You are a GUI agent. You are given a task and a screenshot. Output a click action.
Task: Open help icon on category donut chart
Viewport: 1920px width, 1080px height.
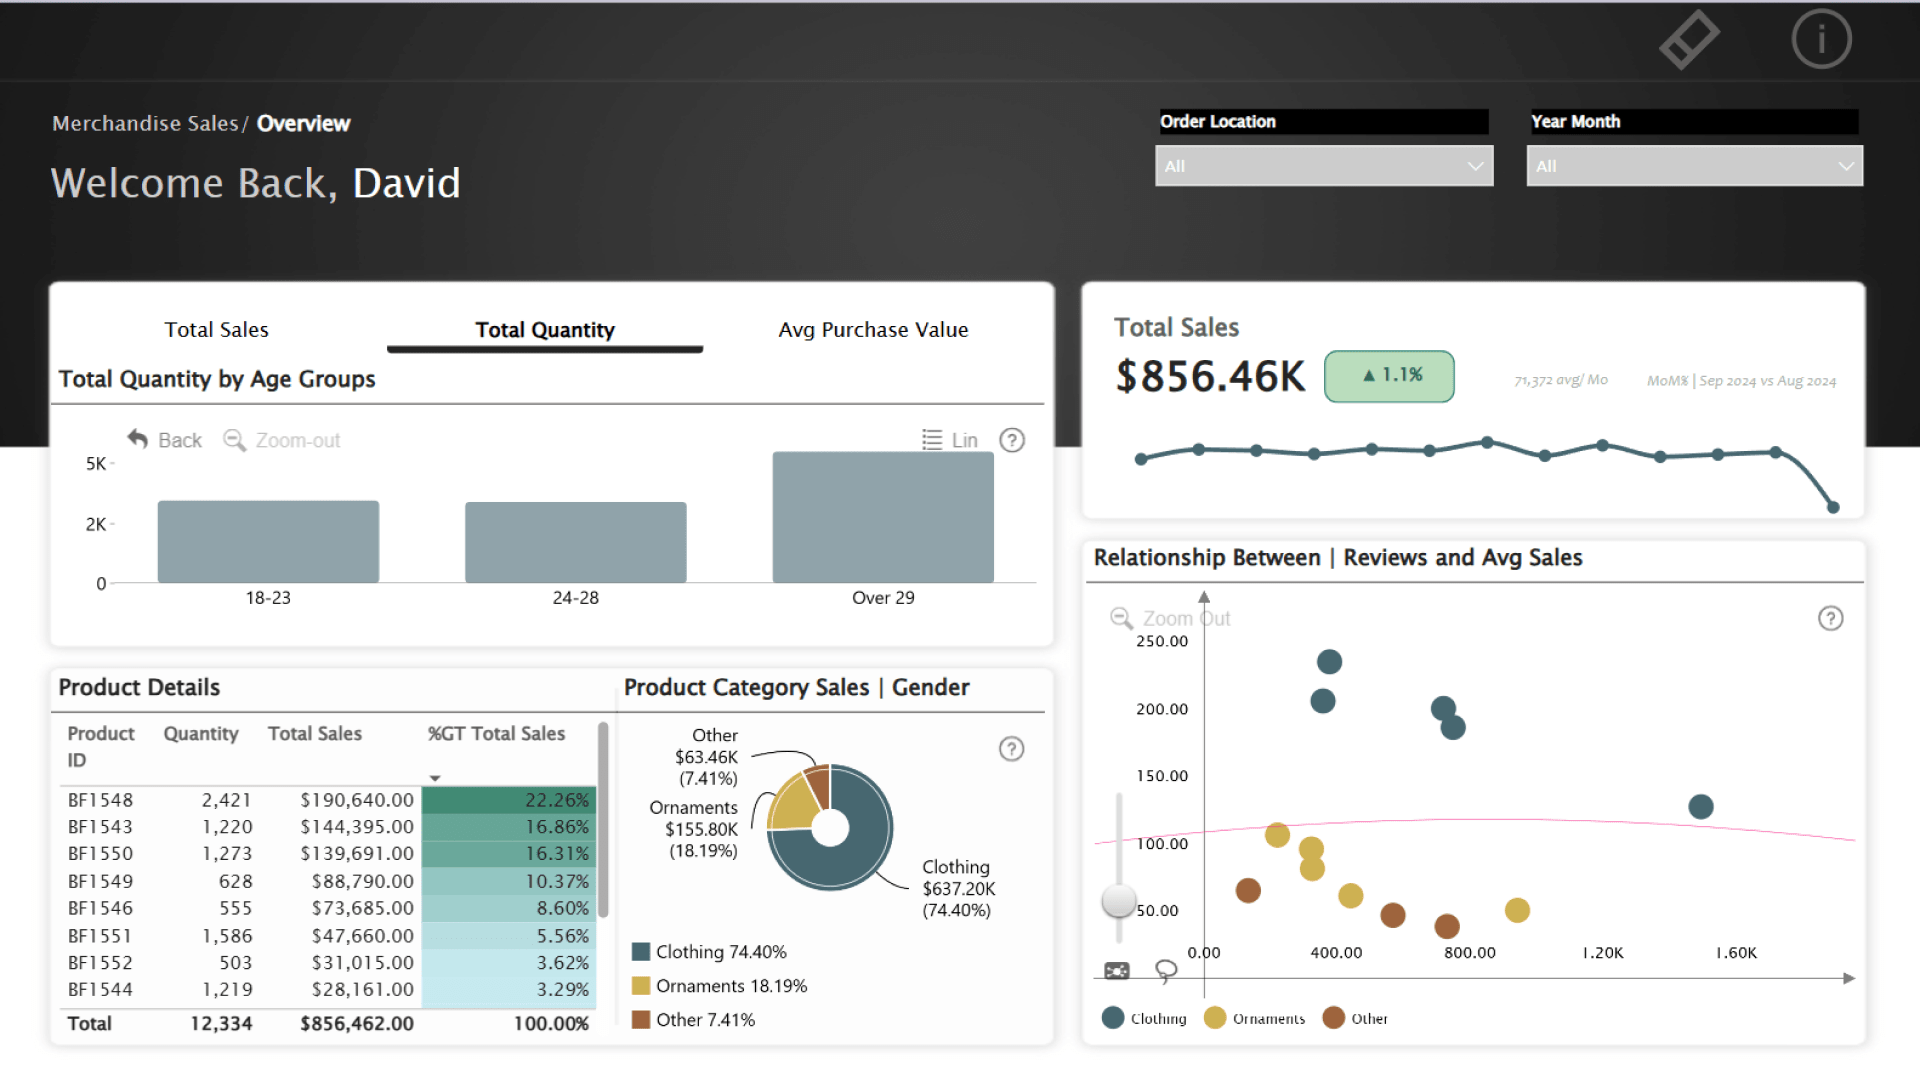click(x=1011, y=749)
